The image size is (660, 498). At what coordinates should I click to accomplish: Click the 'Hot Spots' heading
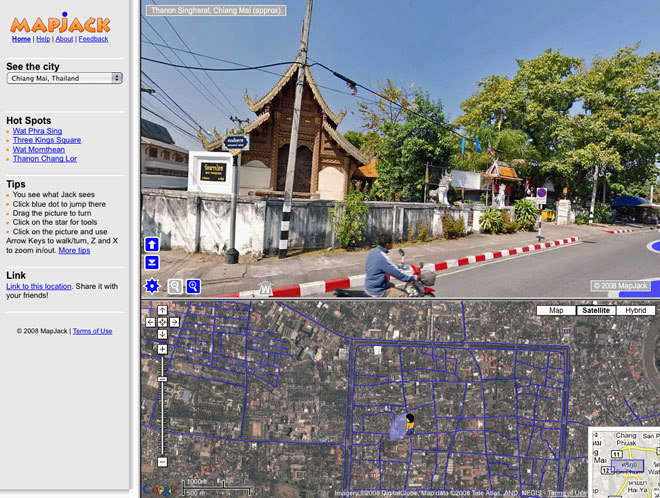click(x=29, y=120)
